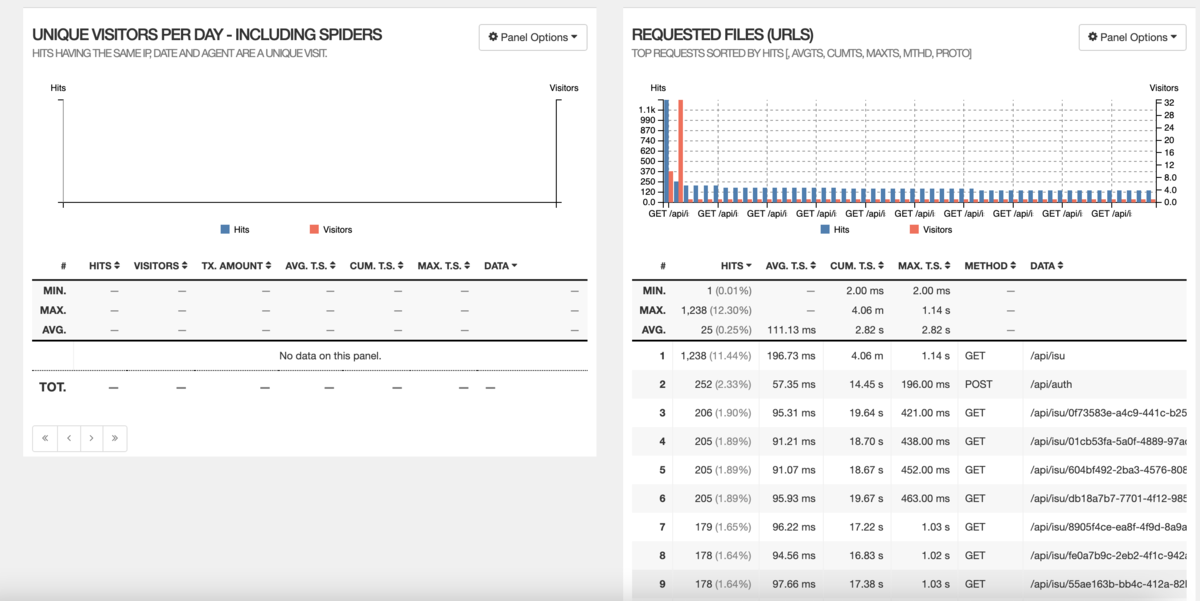Screen dimensions: 1200x601
Task: Select average time "111.13 ms" in AVG. row
Action: tap(790, 330)
